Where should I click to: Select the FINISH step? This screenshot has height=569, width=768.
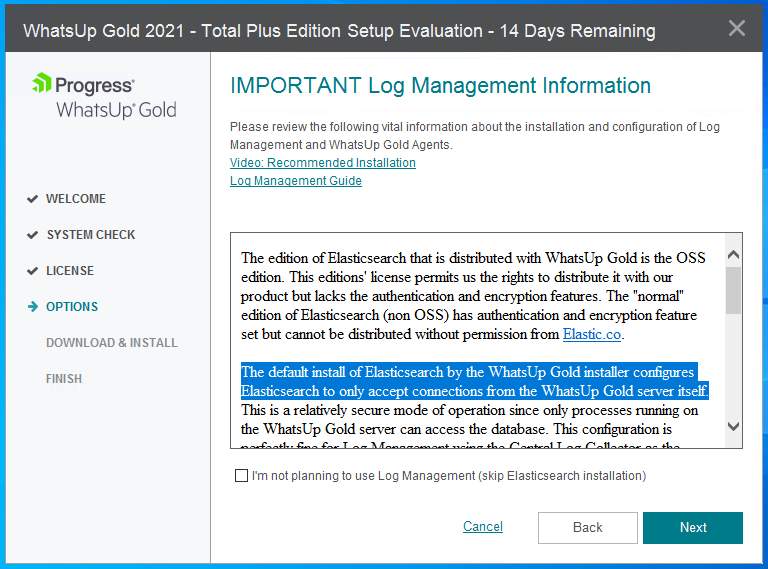click(x=64, y=379)
